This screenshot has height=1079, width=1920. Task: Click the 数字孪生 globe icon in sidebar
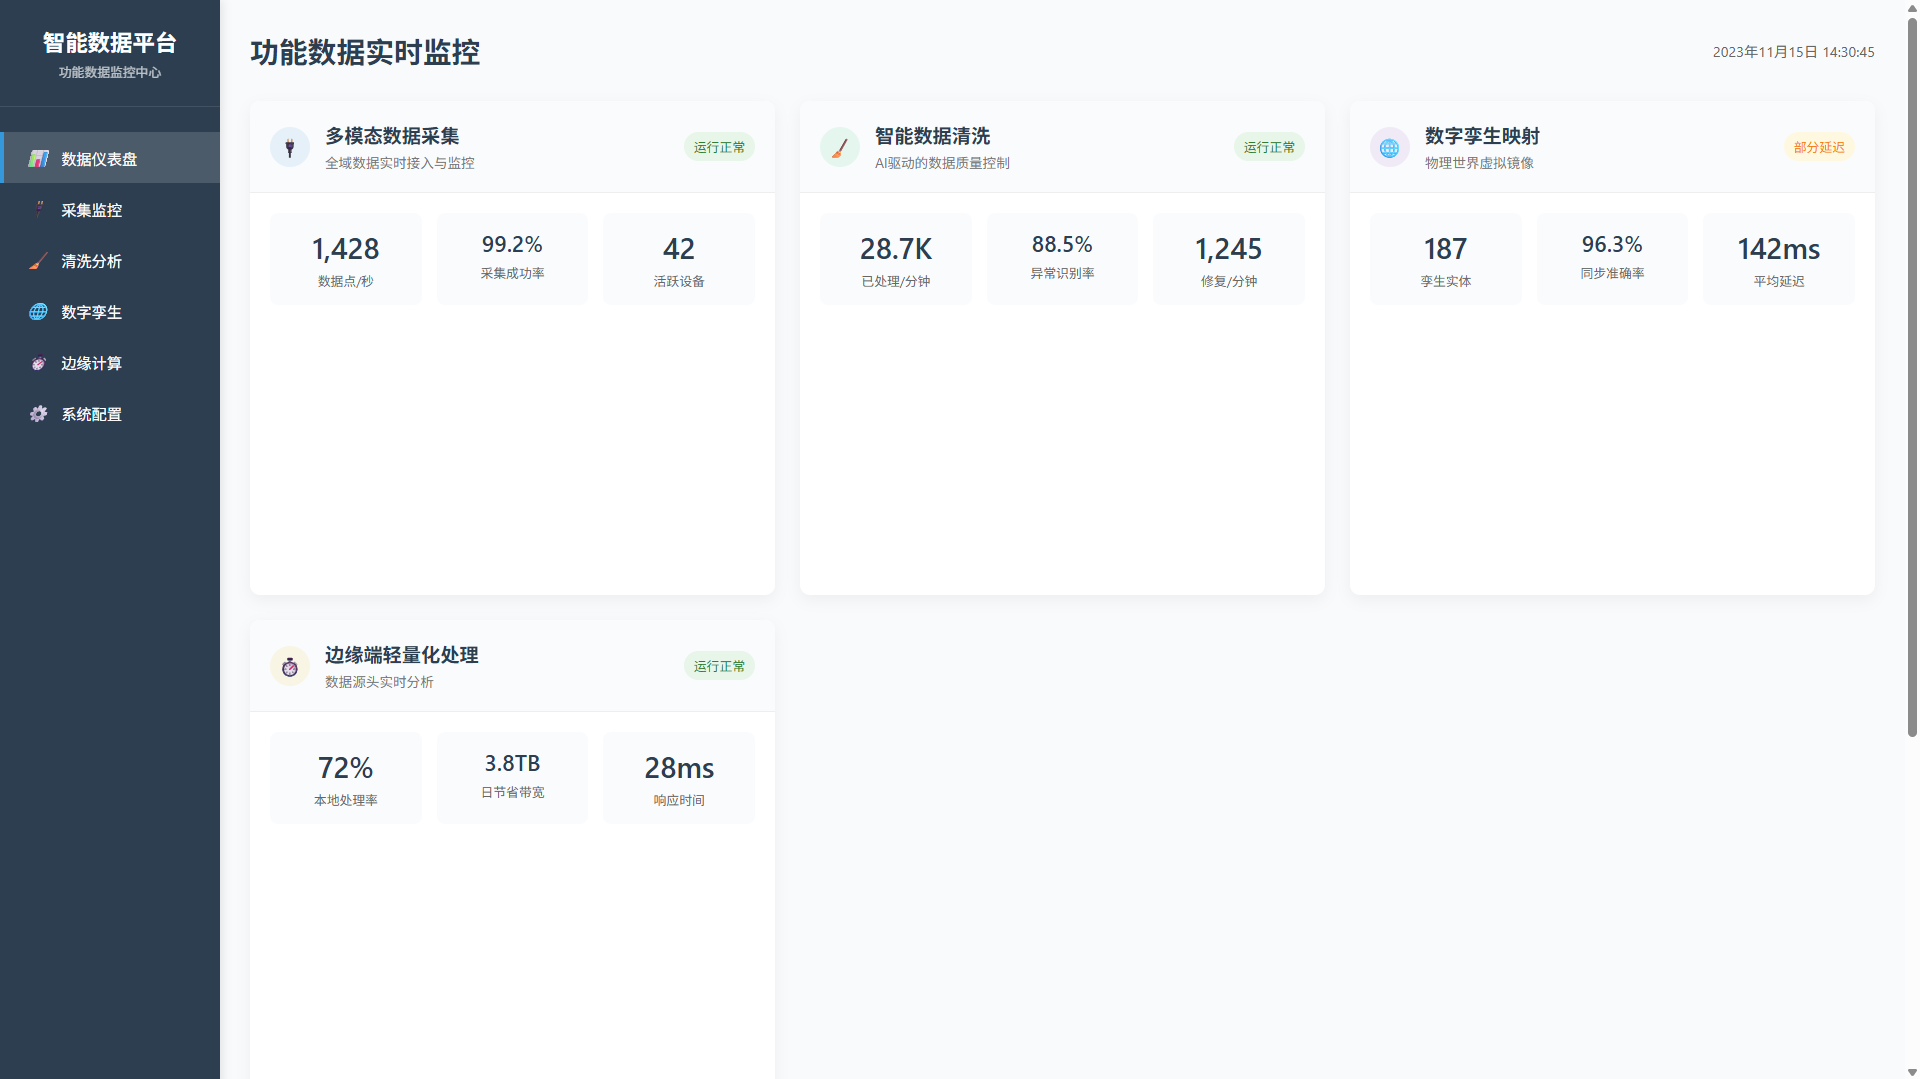38,312
